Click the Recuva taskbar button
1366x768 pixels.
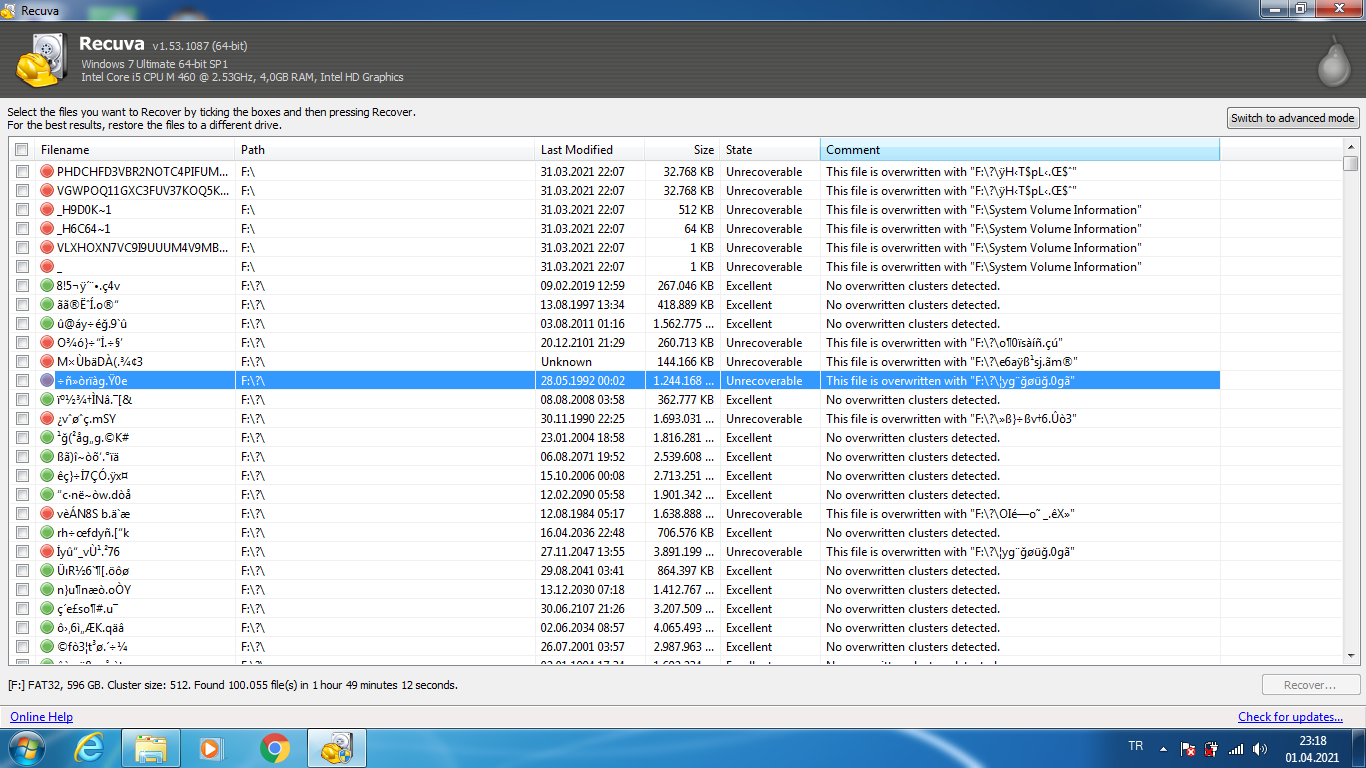pyautogui.click(x=338, y=748)
